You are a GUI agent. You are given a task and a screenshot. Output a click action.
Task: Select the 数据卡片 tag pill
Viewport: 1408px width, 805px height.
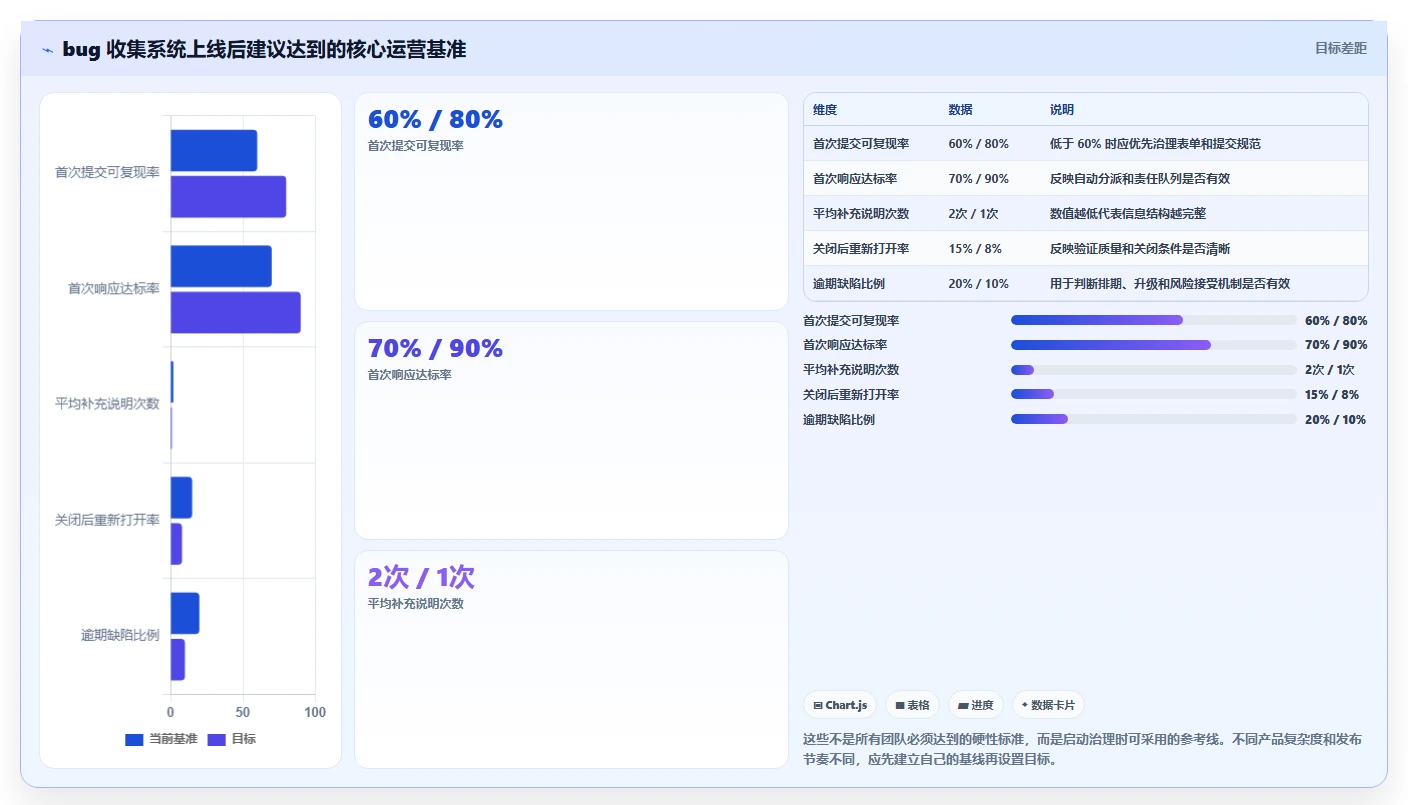coord(1048,705)
